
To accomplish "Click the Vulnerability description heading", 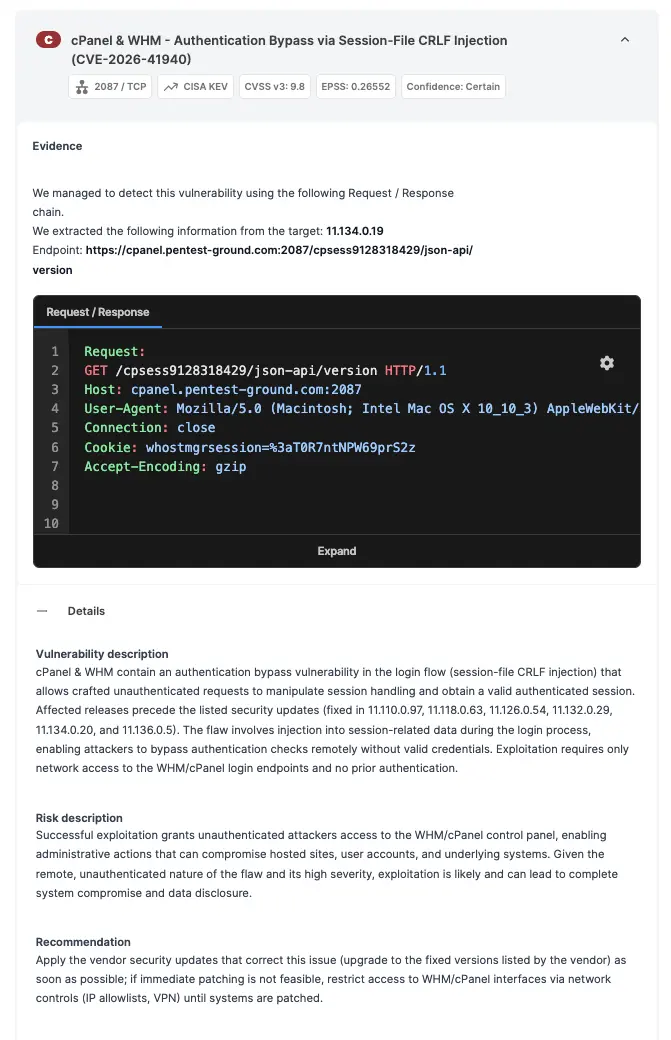I will tap(102, 654).
